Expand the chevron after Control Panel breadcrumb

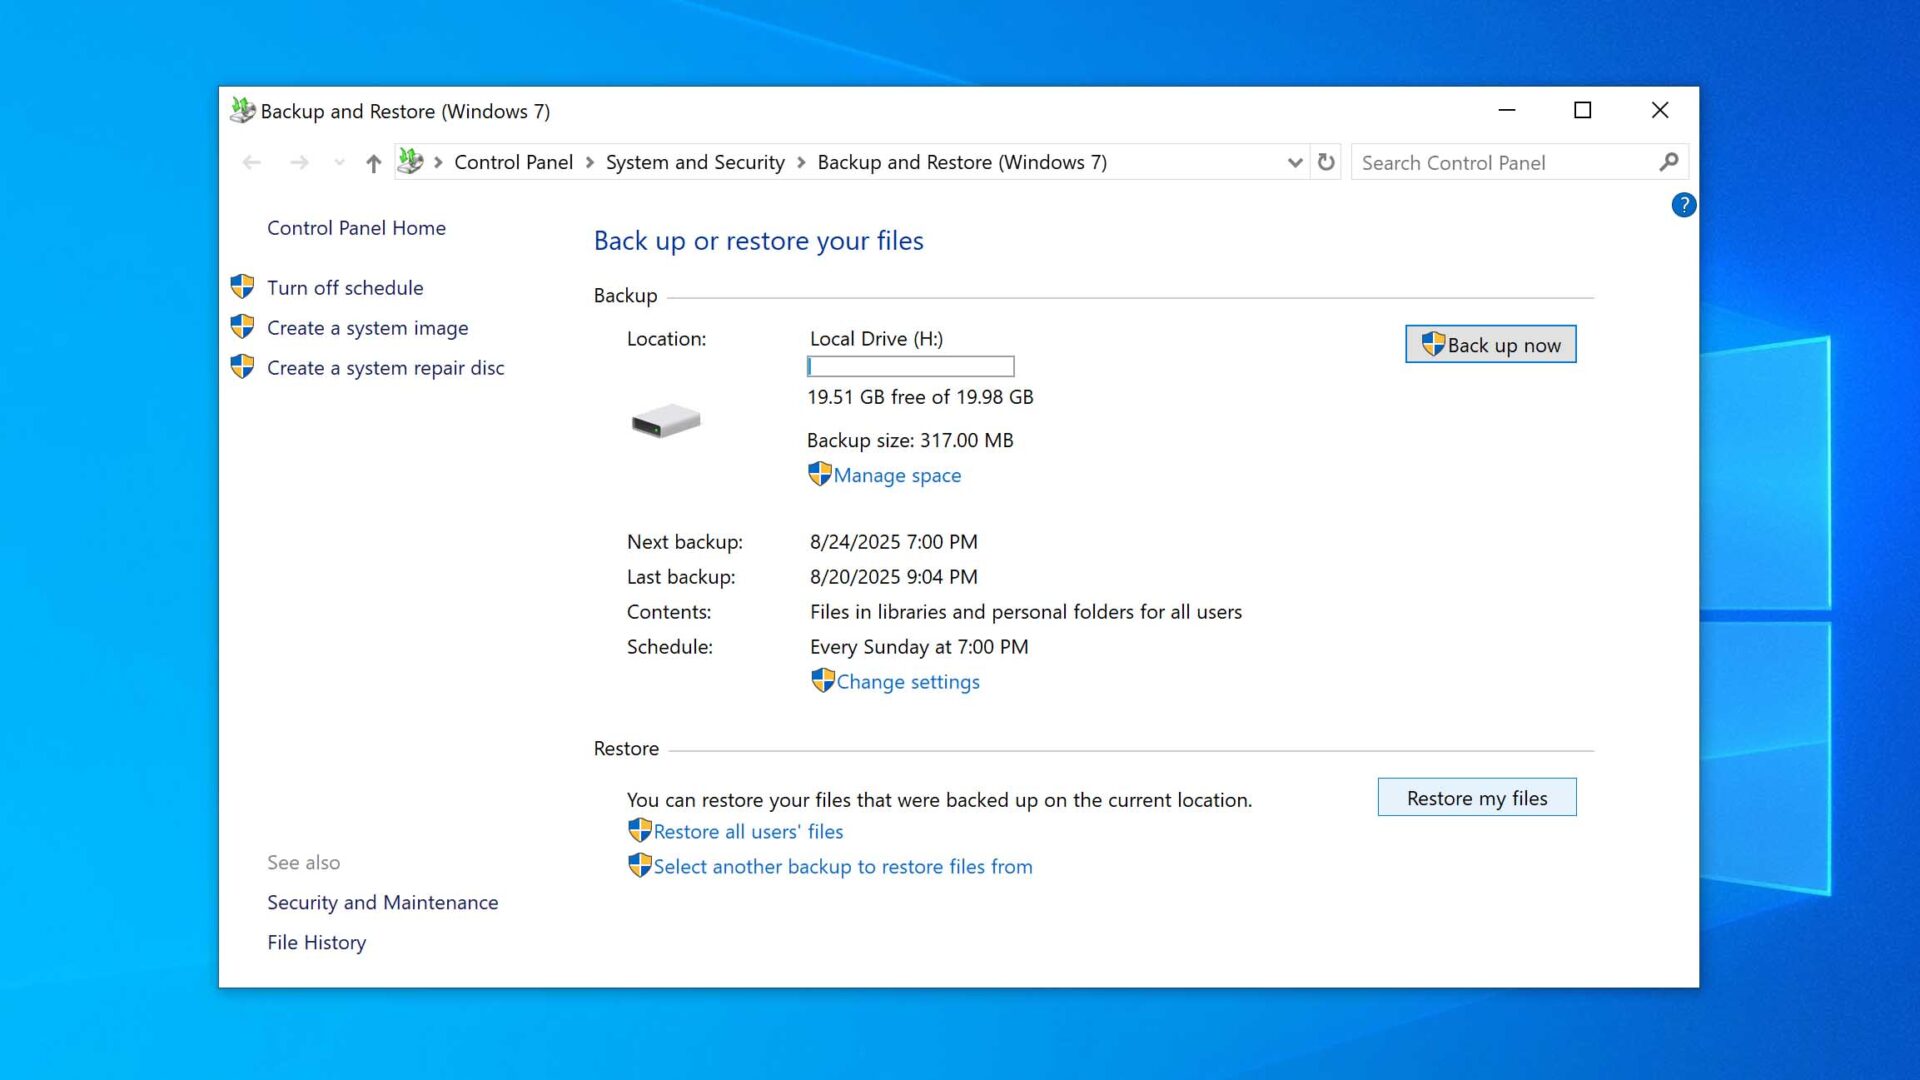[590, 162]
